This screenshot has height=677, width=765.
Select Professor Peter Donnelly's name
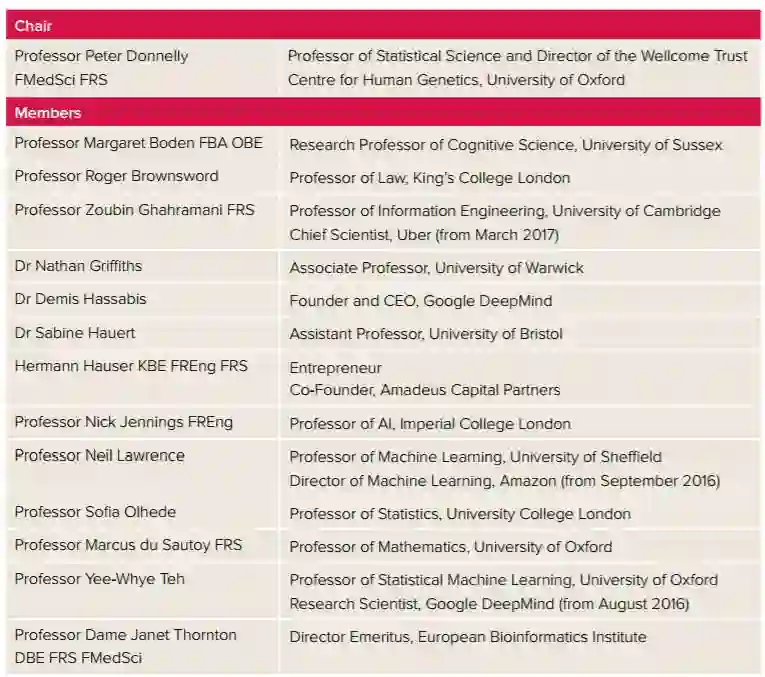coord(101,56)
